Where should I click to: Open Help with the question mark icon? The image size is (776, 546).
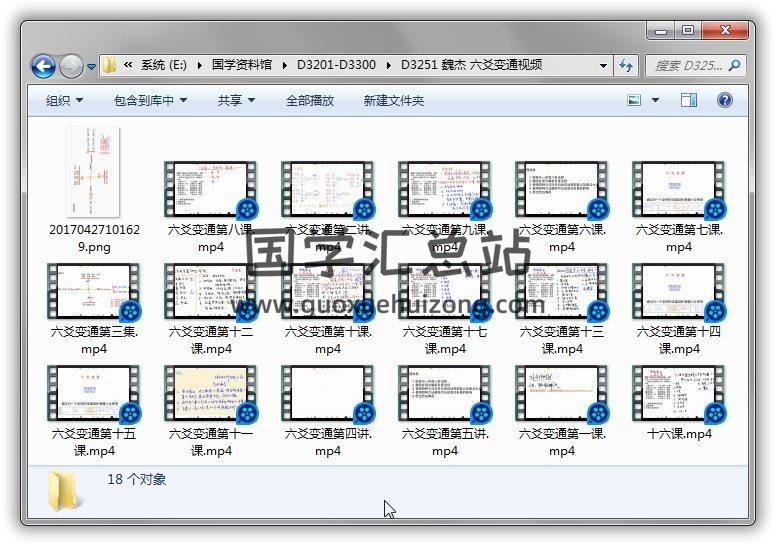[725, 100]
